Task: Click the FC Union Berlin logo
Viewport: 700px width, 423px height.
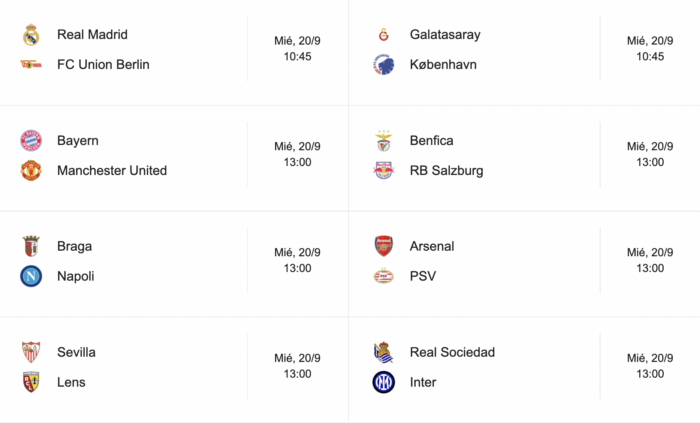Action: [31, 65]
